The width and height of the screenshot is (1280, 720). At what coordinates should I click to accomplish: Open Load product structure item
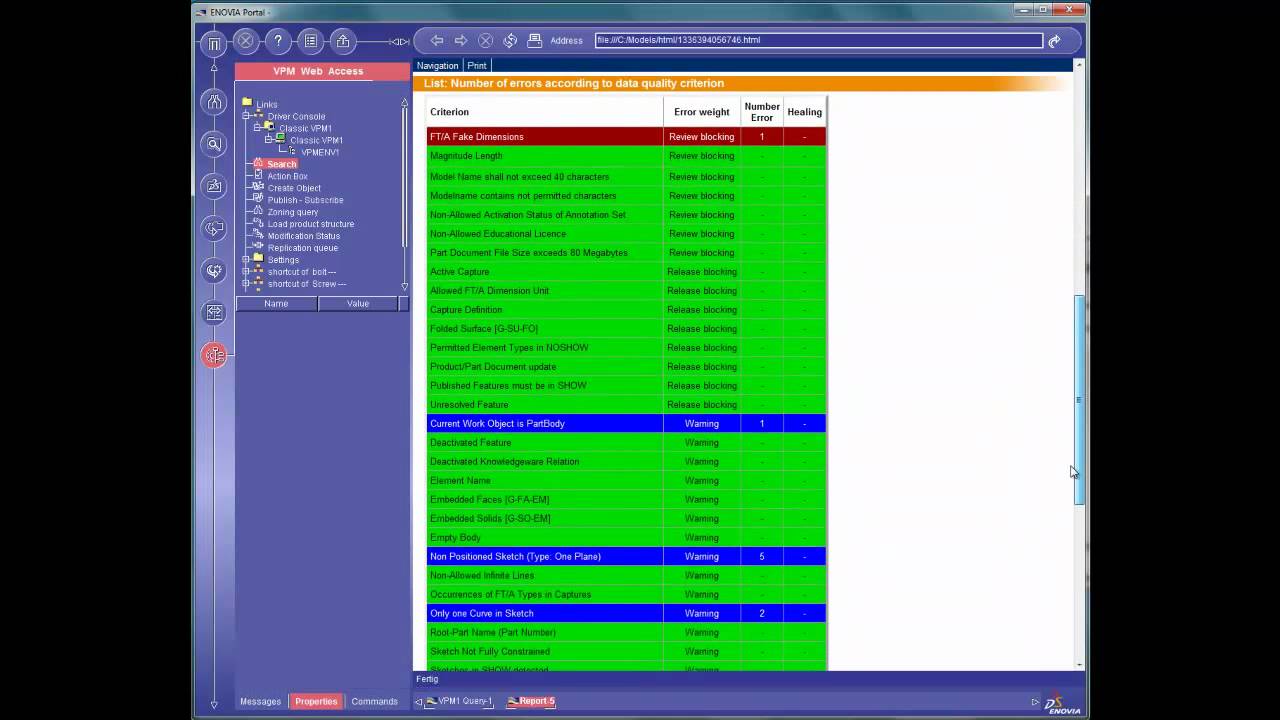(310, 224)
